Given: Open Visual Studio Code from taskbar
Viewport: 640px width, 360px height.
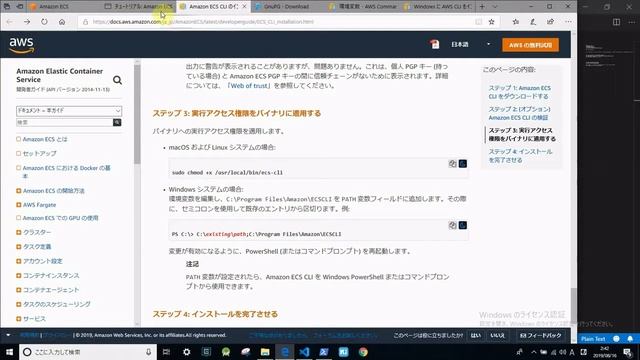Looking at the screenshot, I should click(304, 351).
